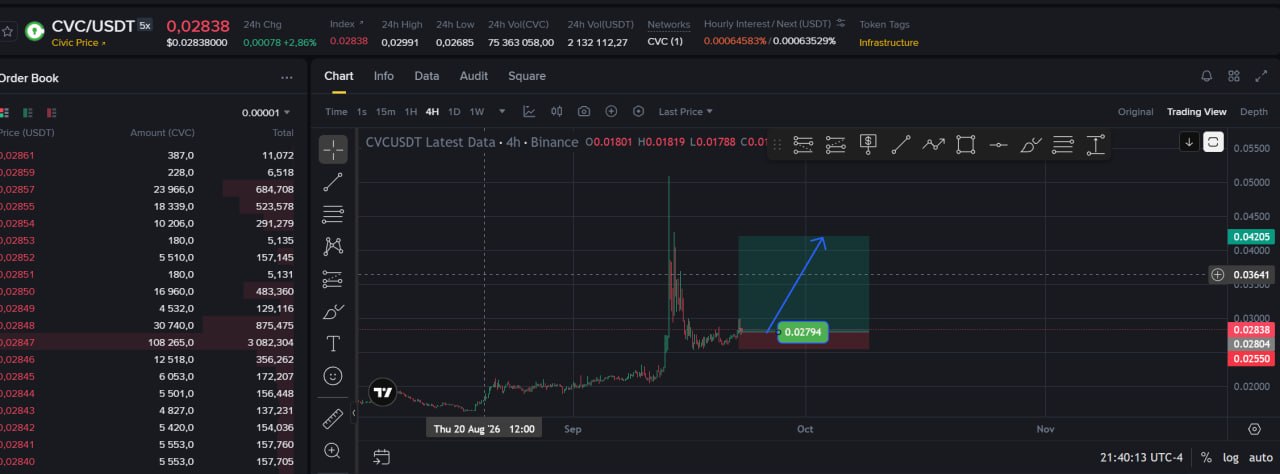The height and width of the screenshot is (474, 1280).
Task: Add CVC/USDT to favorites star
Action: 8,31
